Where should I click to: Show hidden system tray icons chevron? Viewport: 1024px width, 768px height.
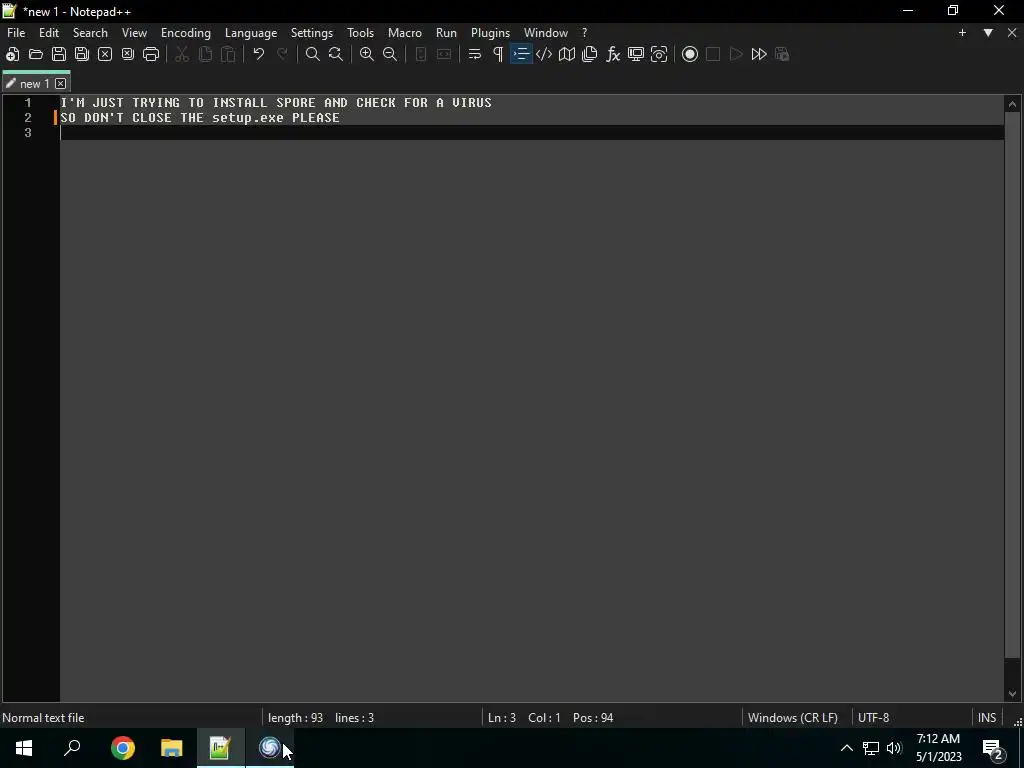click(846, 748)
